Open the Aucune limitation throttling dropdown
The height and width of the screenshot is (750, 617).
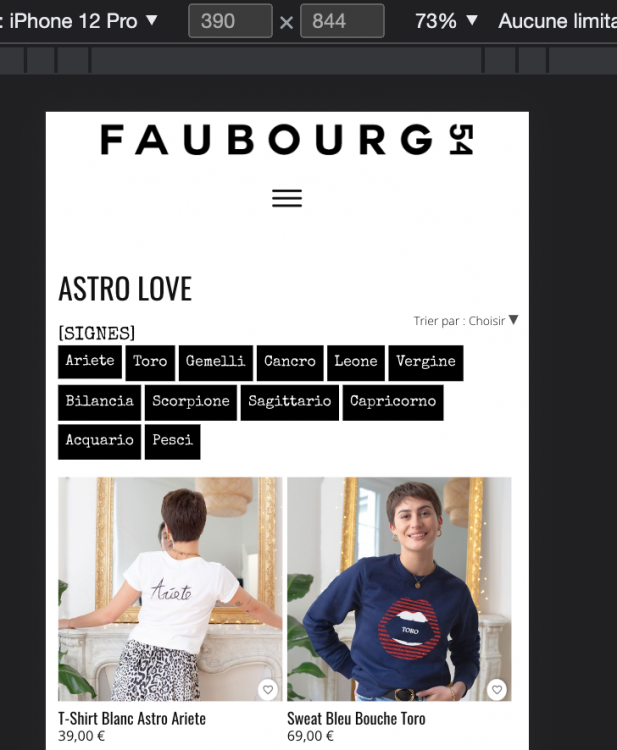[x=557, y=21]
